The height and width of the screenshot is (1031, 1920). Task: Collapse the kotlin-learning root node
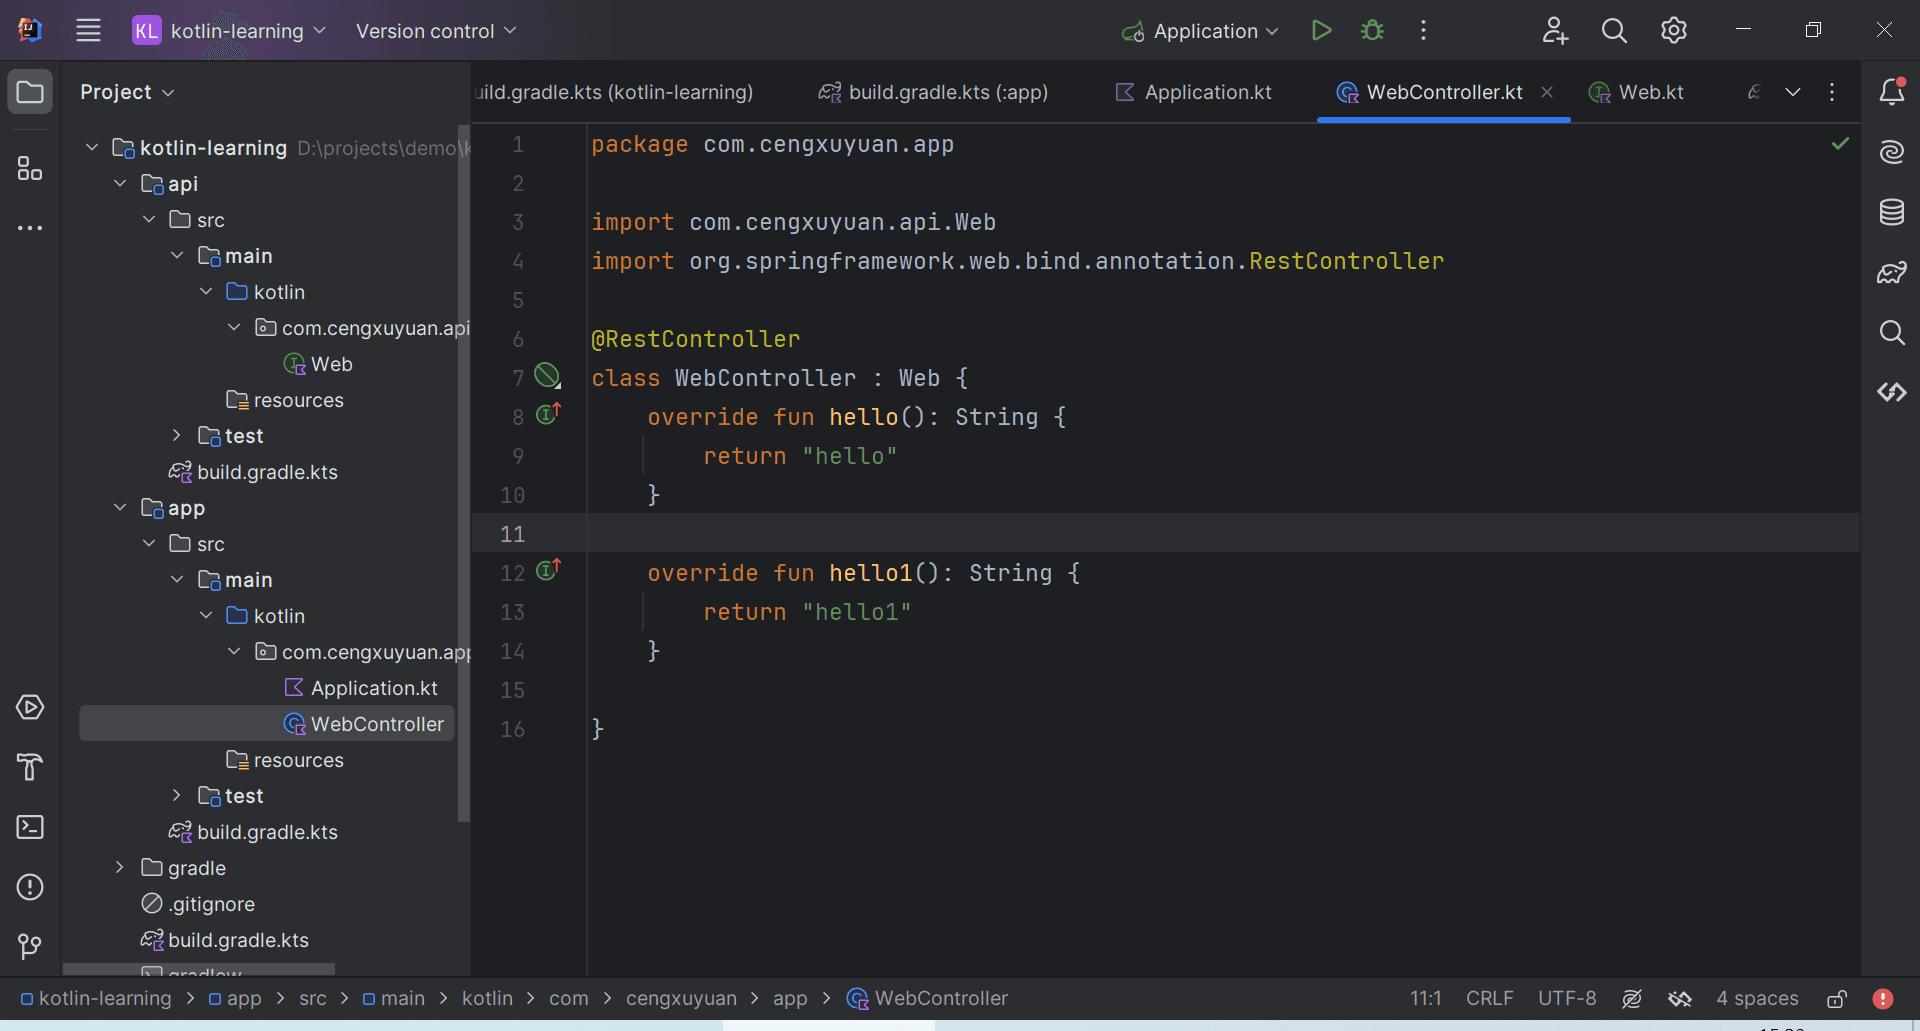[x=92, y=147]
